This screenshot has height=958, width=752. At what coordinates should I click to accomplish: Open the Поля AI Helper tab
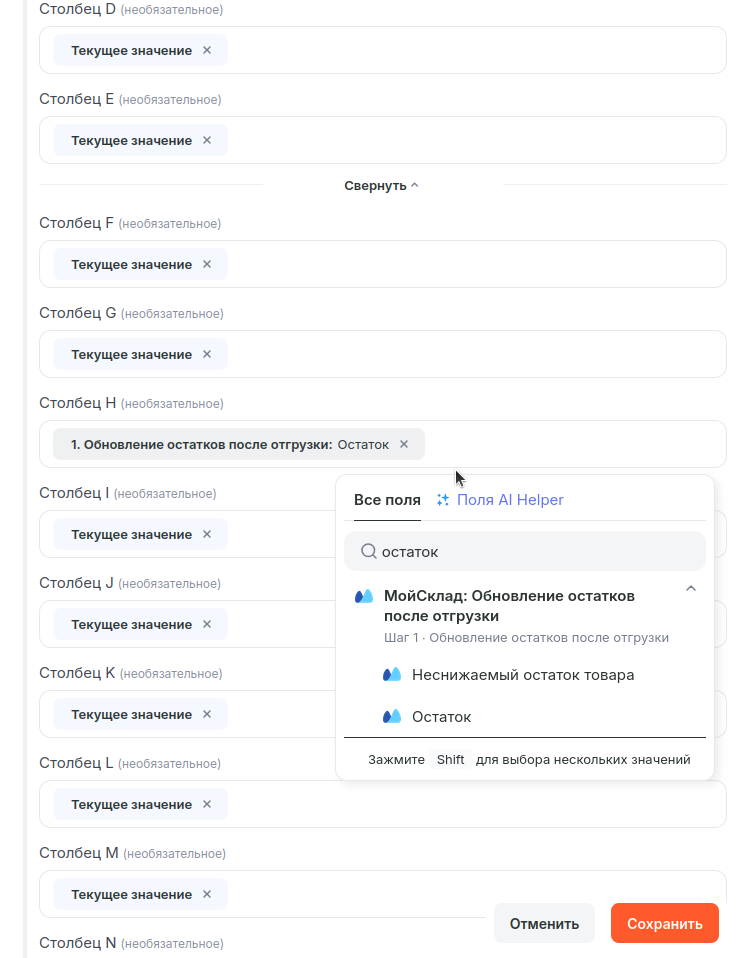tap(510, 500)
